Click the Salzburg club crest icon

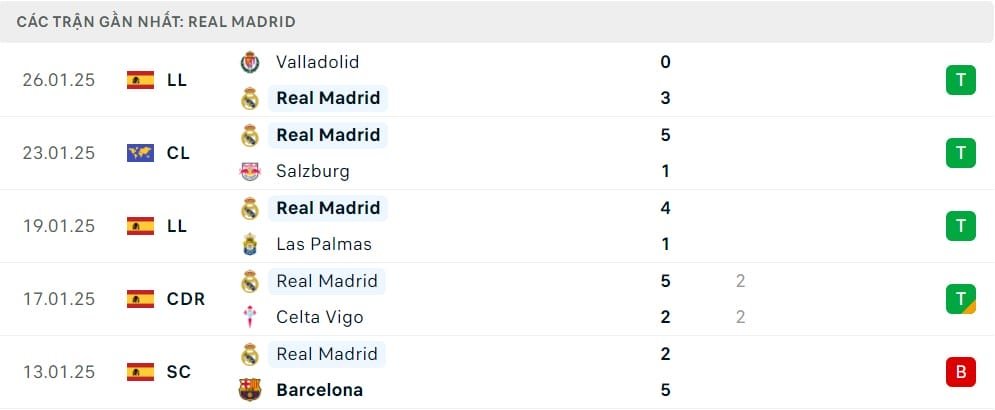click(x=250, y=171)
